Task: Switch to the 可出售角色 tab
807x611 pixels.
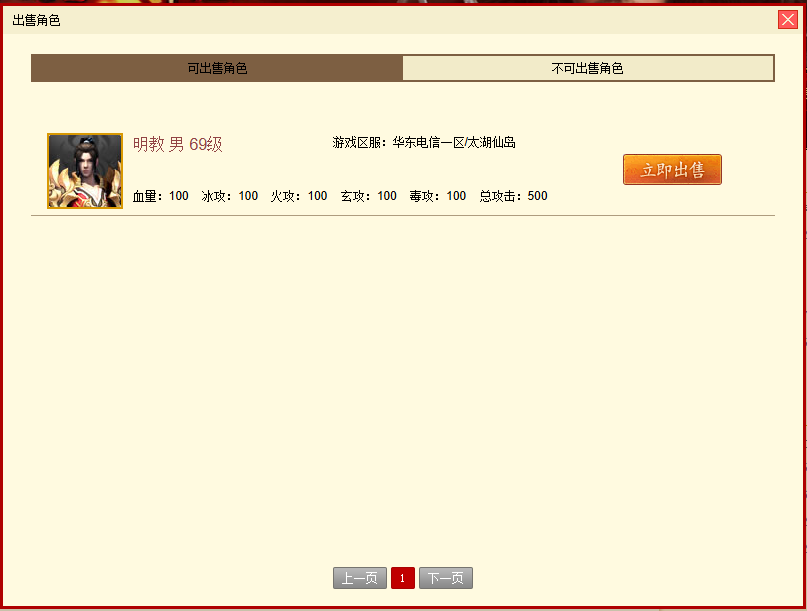Action: [217, 68]
